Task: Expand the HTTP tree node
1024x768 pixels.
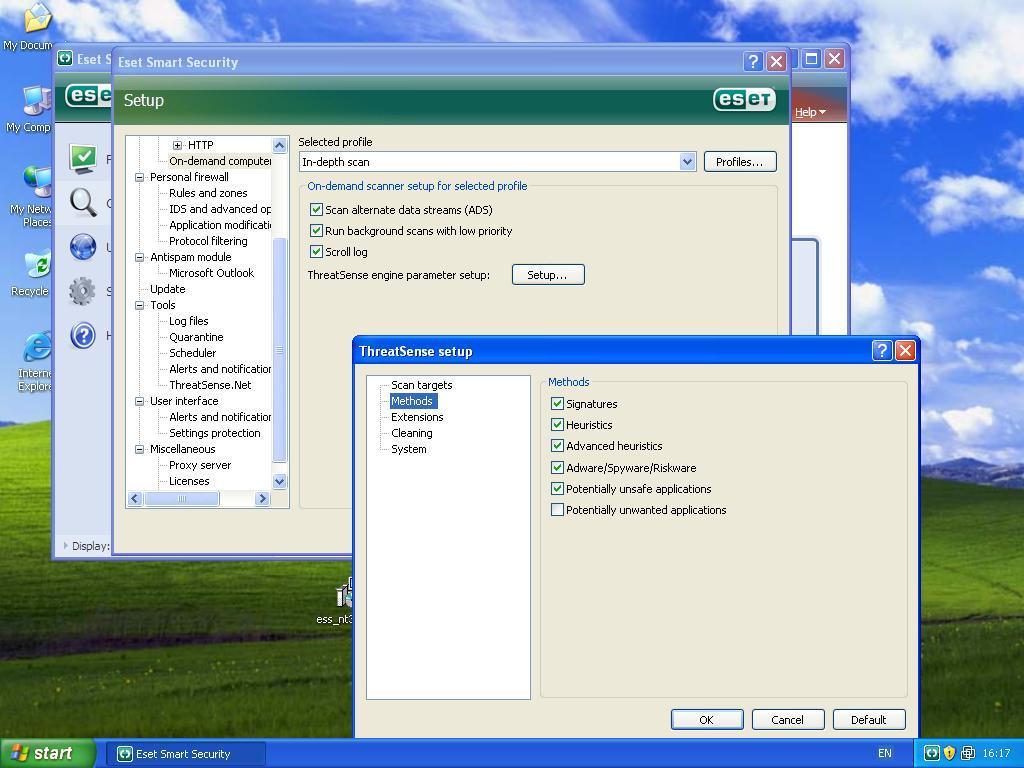Action: point(177,145)
